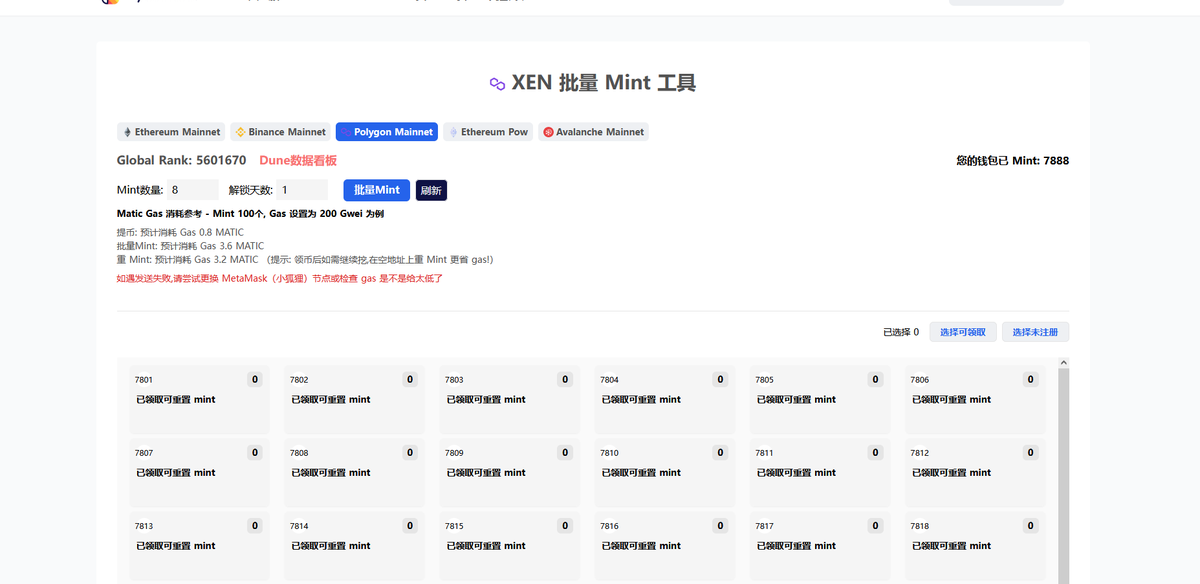Click the Global Rank: 5601670 text
Screen dimensions: 1200x584
[181, 160]
